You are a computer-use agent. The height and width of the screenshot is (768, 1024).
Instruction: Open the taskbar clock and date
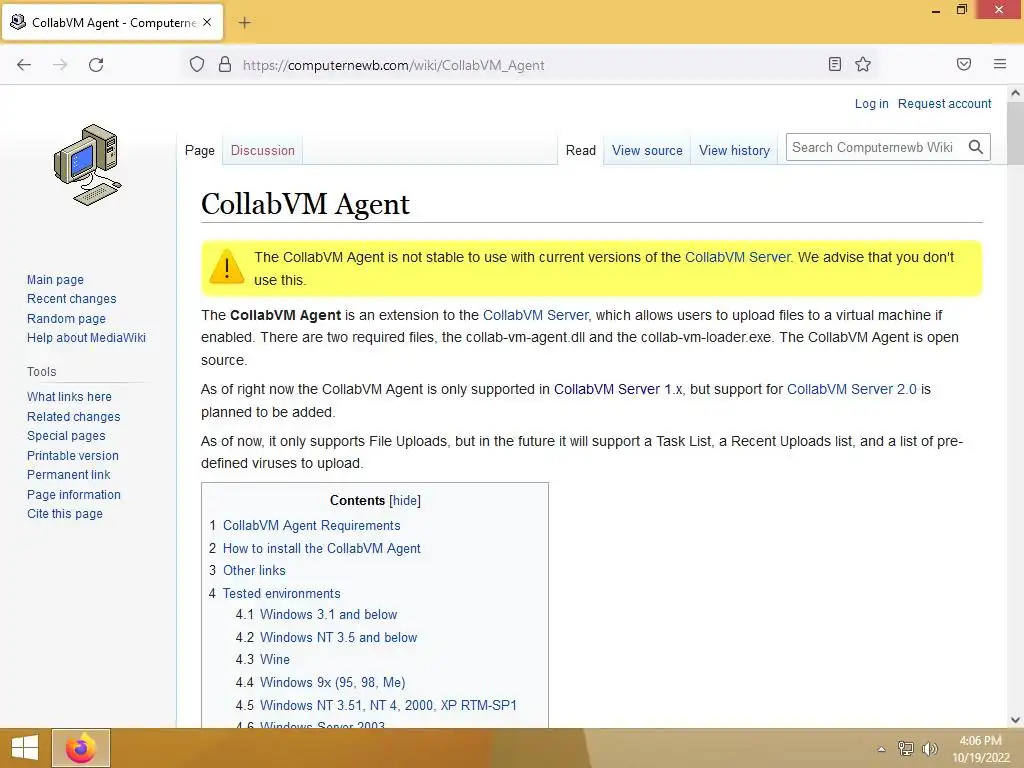coord(980,749)
